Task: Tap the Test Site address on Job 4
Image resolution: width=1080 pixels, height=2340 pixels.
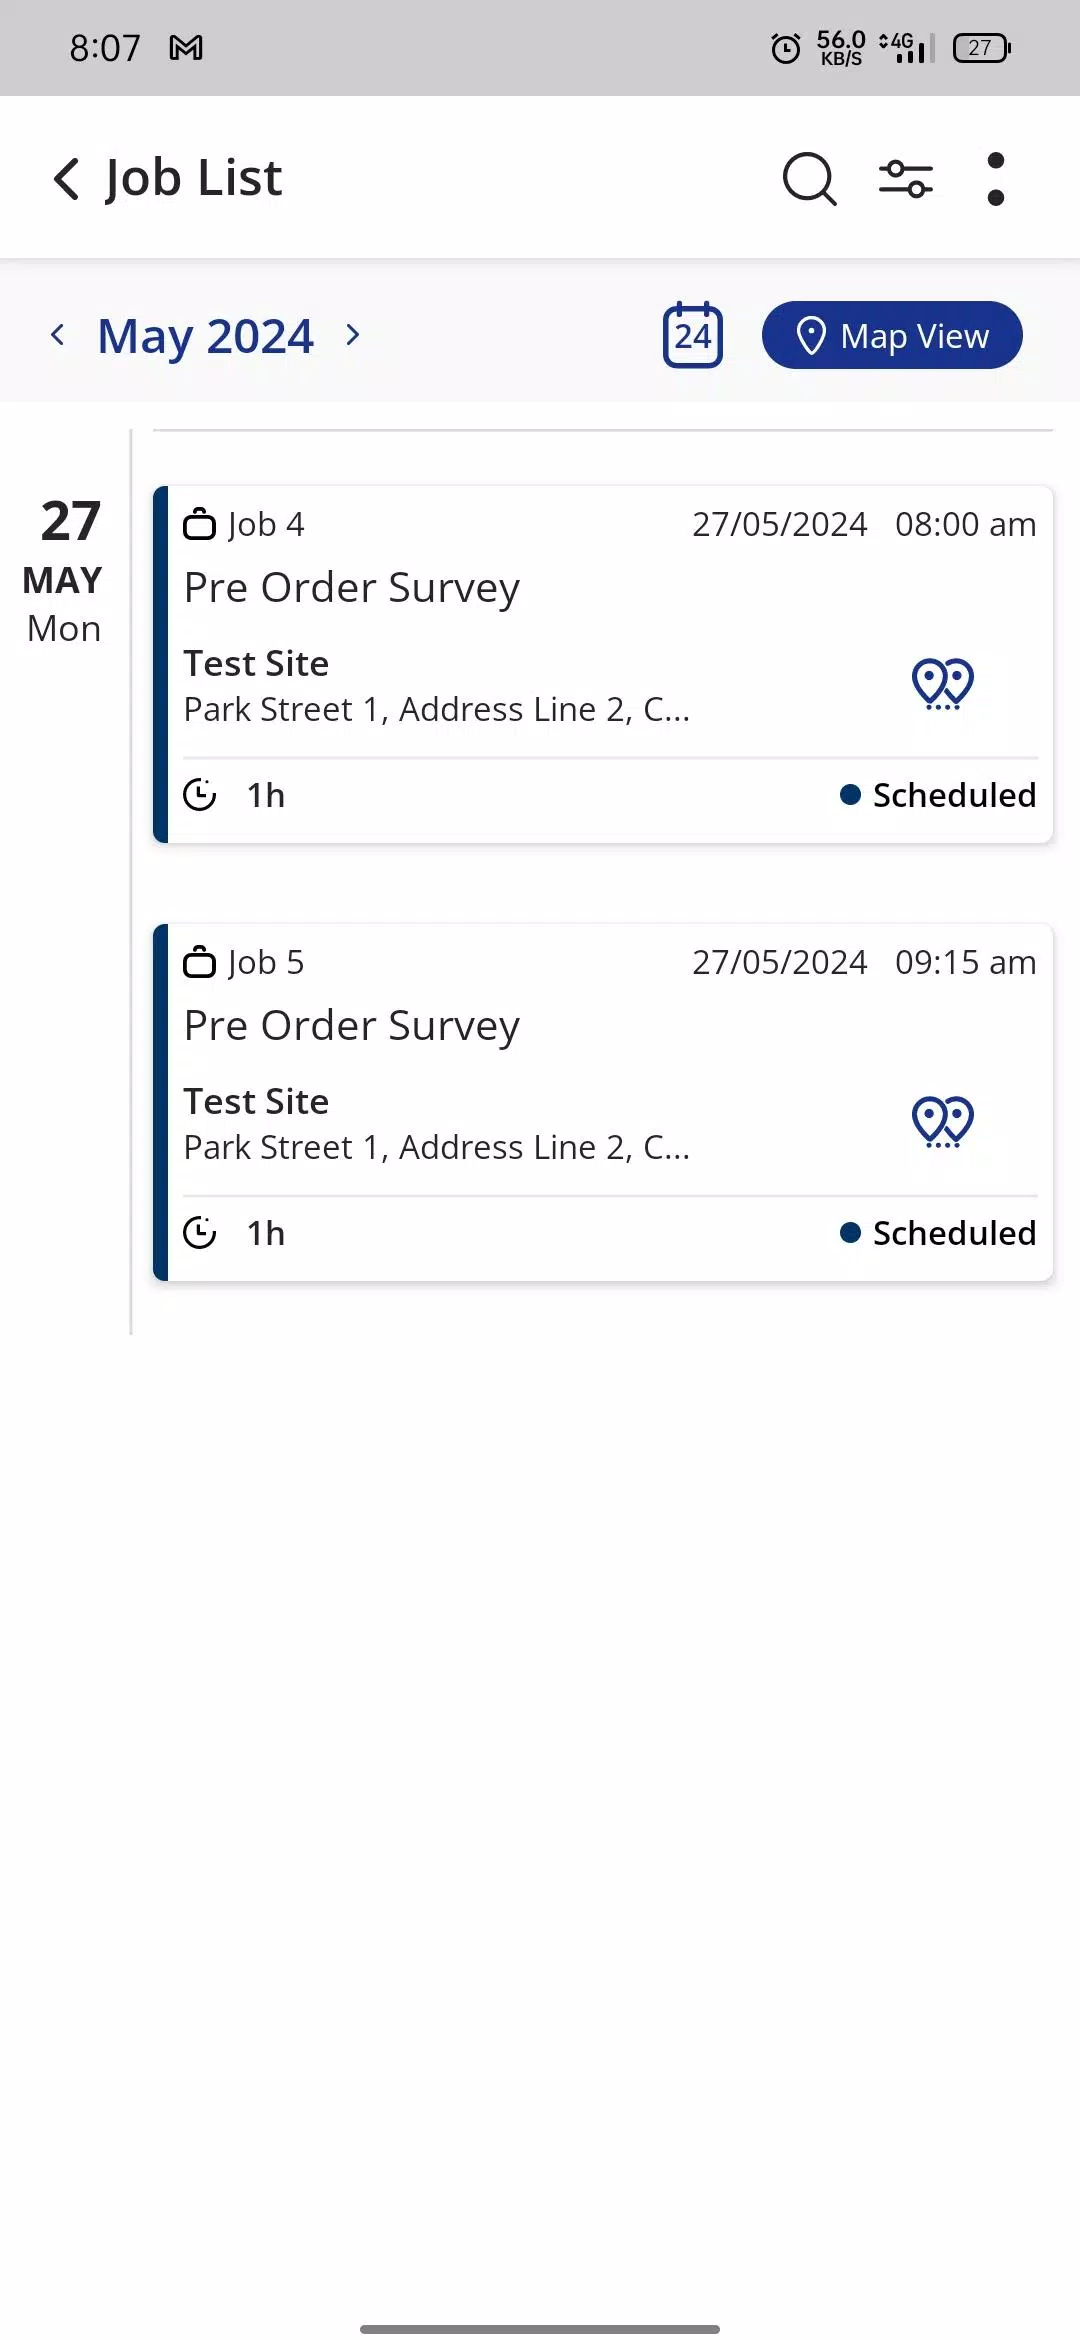Action: (x=437, y=686)
